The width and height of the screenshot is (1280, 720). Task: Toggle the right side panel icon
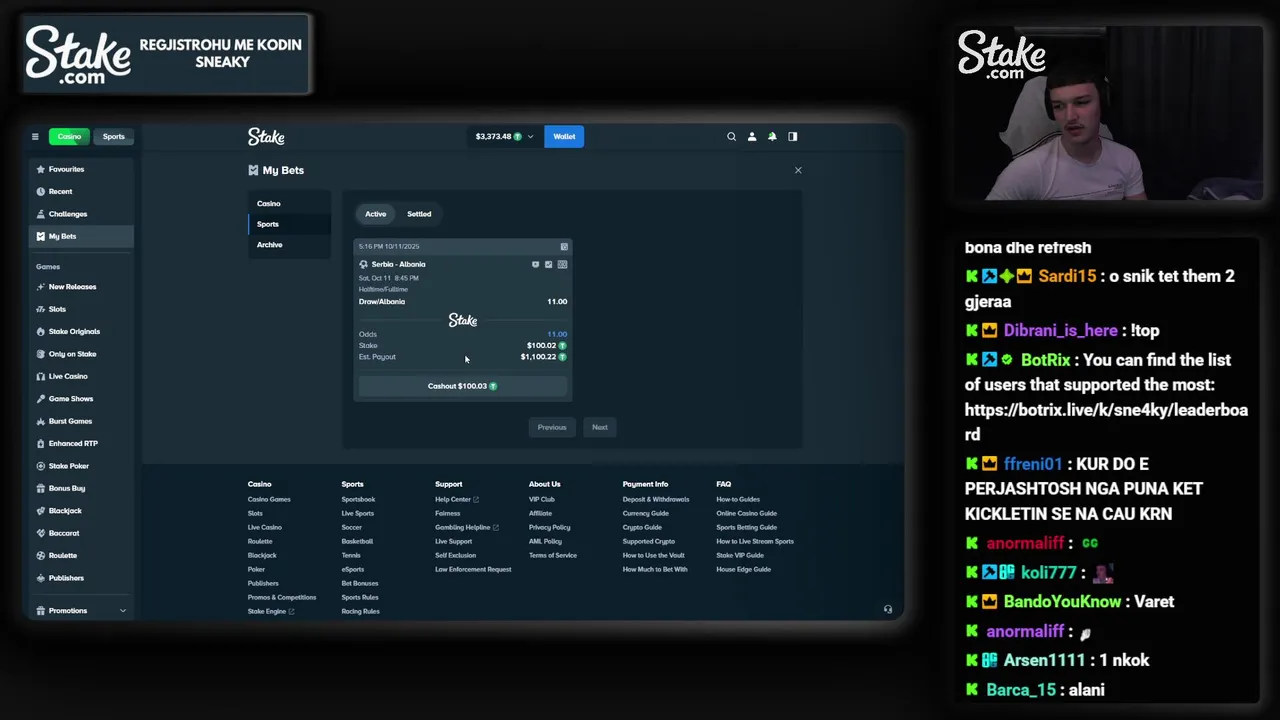[793, 136]
